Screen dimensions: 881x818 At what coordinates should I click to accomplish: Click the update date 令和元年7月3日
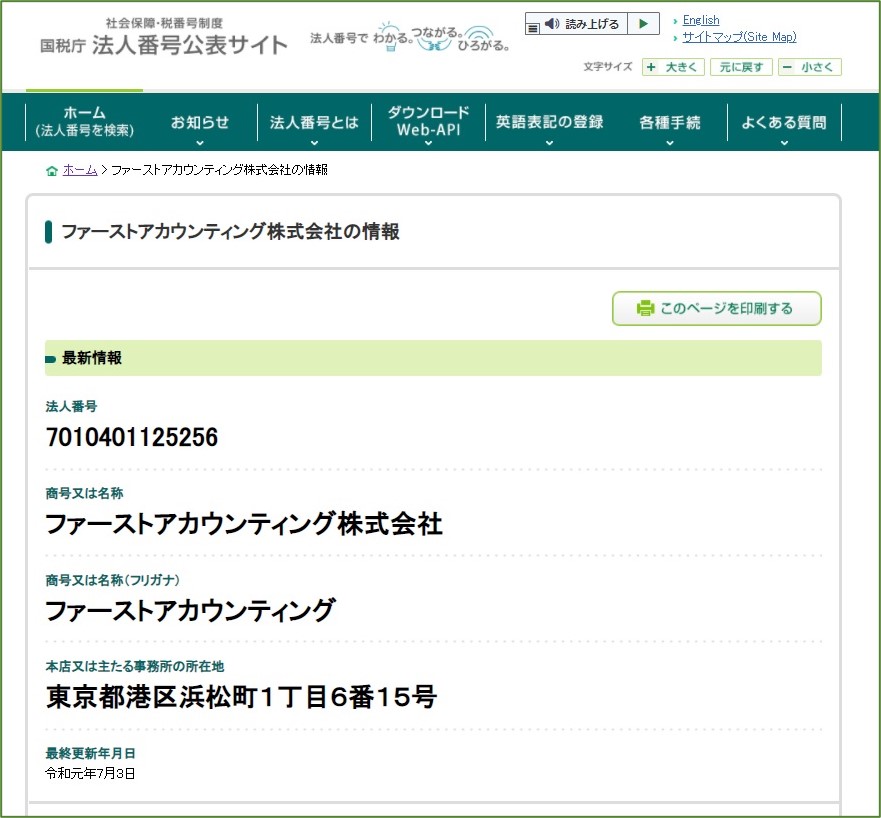(90, 774)
